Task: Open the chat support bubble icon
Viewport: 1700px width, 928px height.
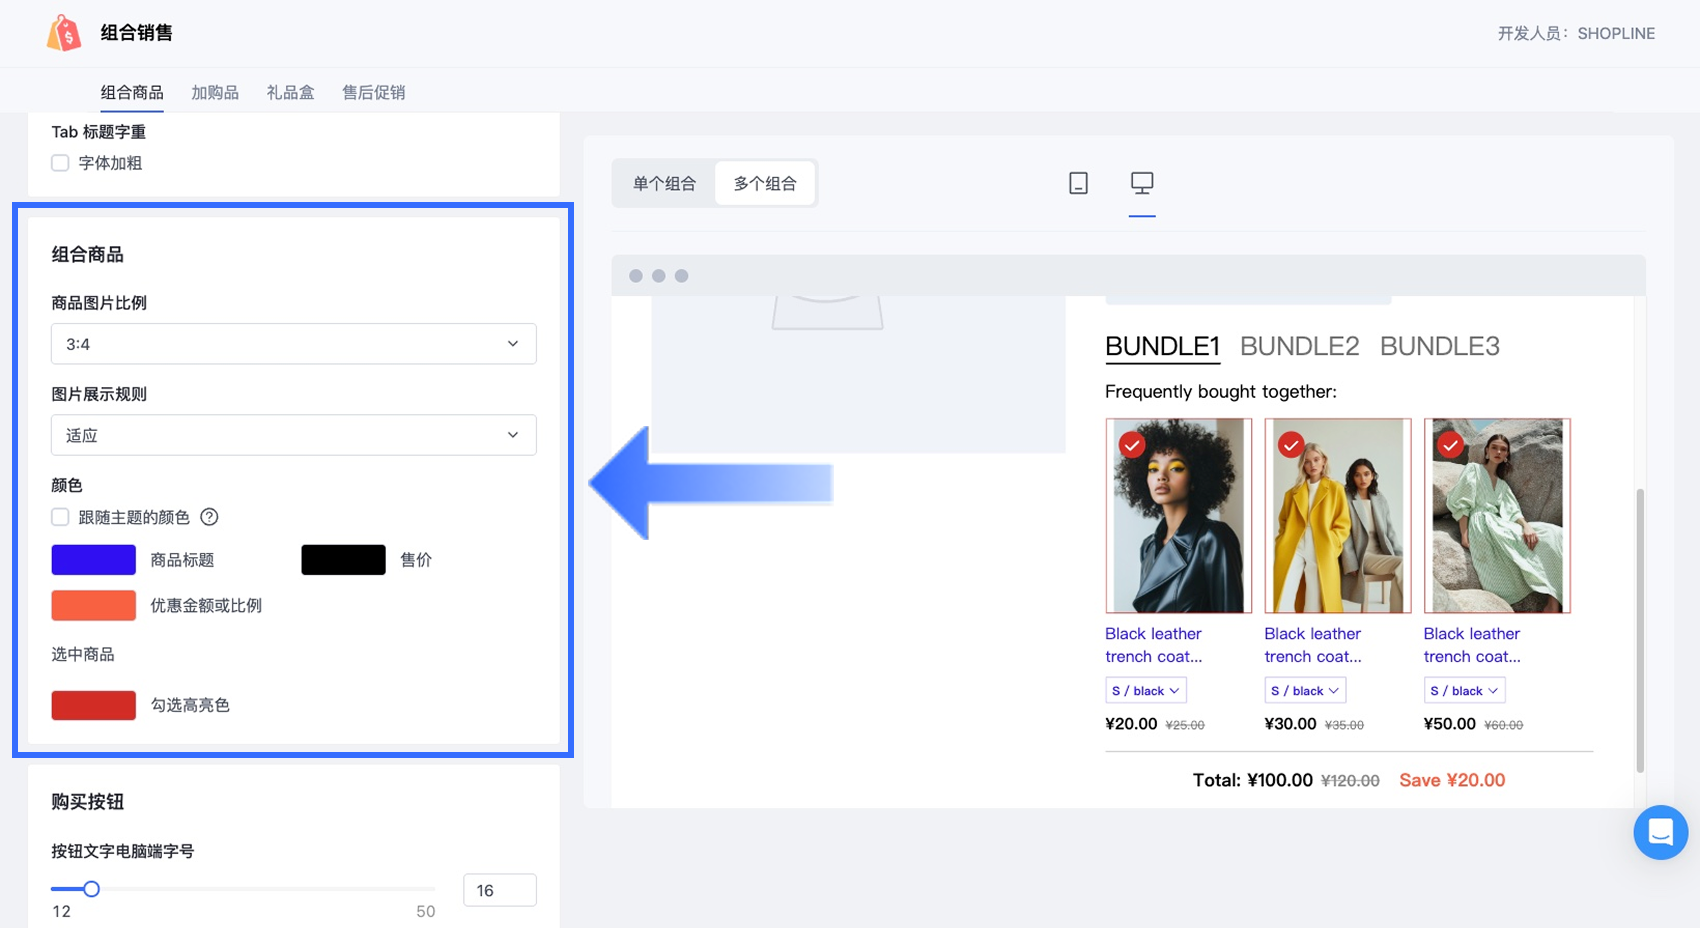Action: (x=1660, y=832)
